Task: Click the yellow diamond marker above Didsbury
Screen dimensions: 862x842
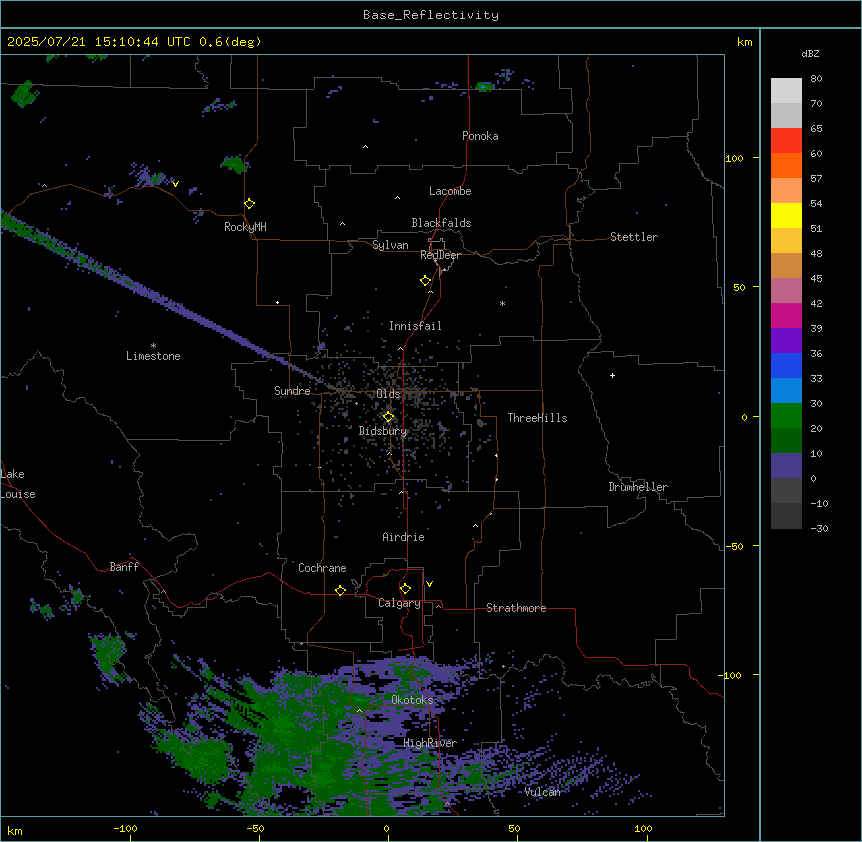Action: [x=388, y=417]
